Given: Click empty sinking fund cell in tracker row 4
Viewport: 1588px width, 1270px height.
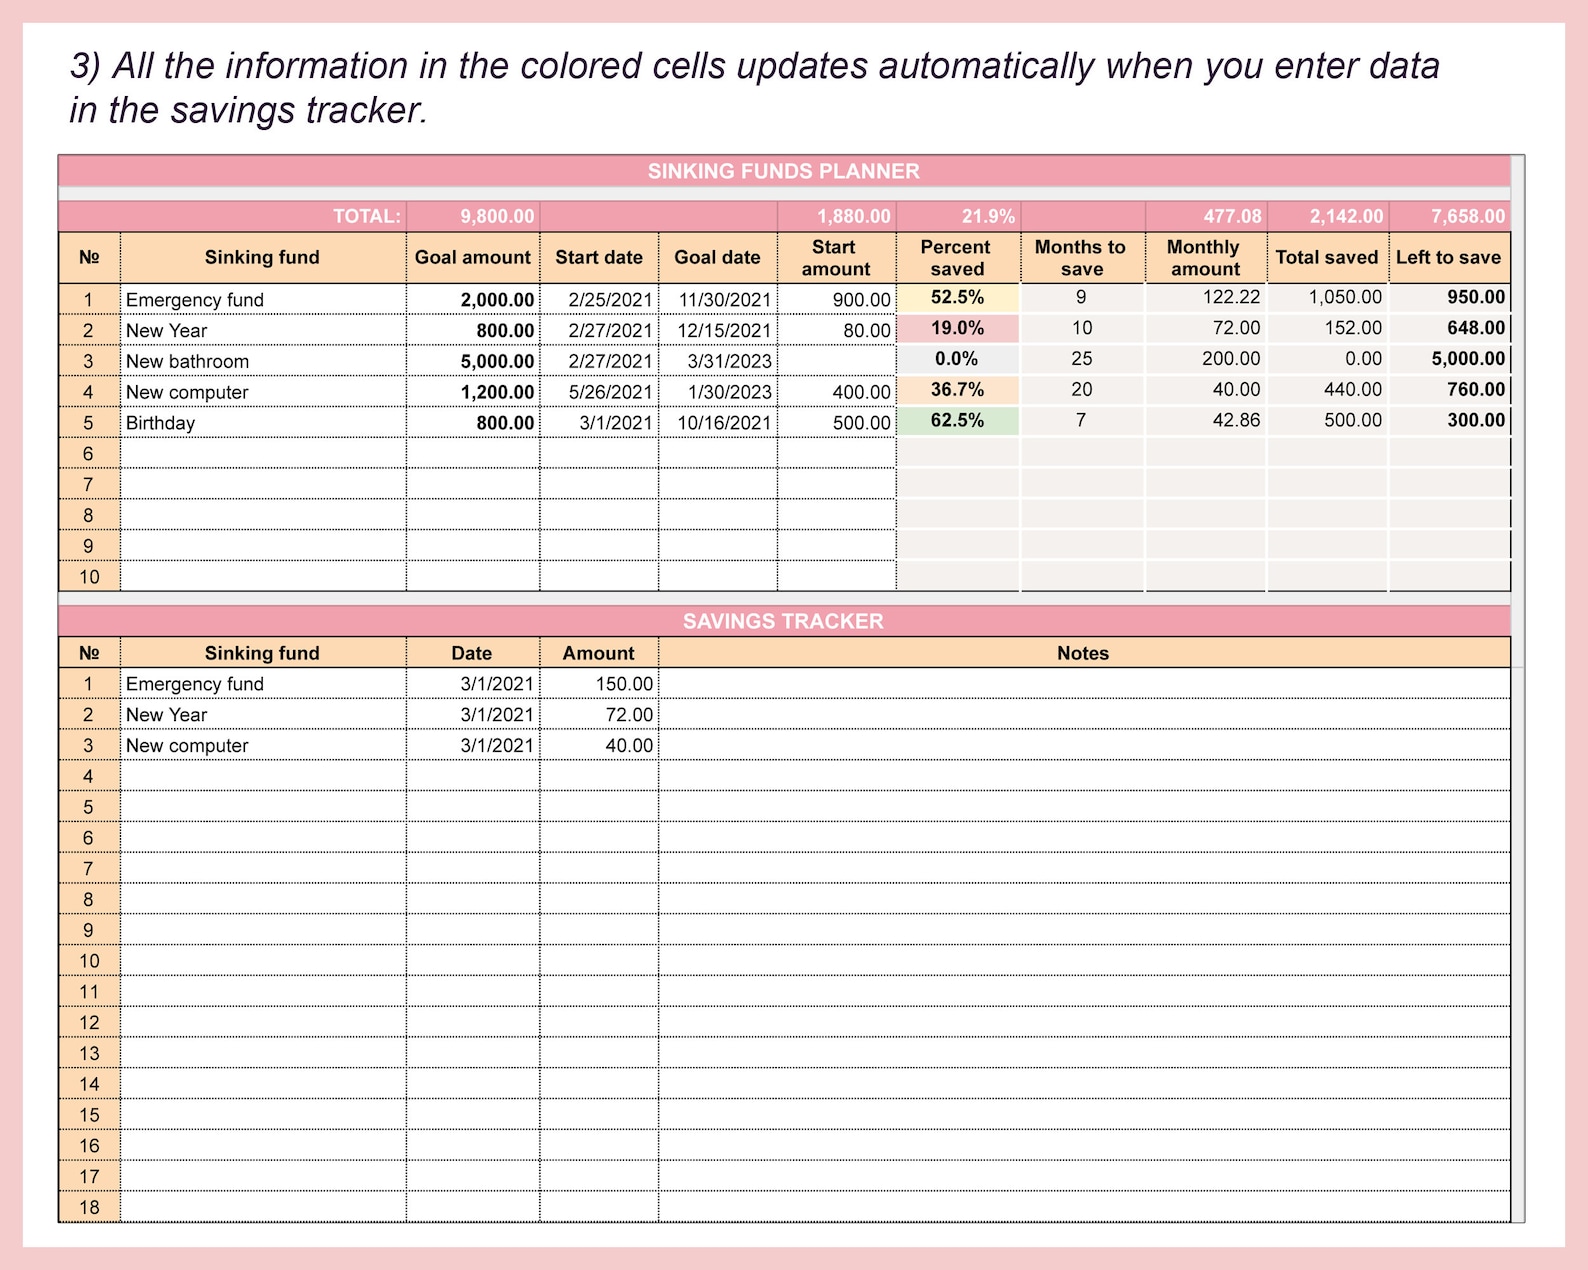Looking at the screenshot, I should click(x=263, y=776).
